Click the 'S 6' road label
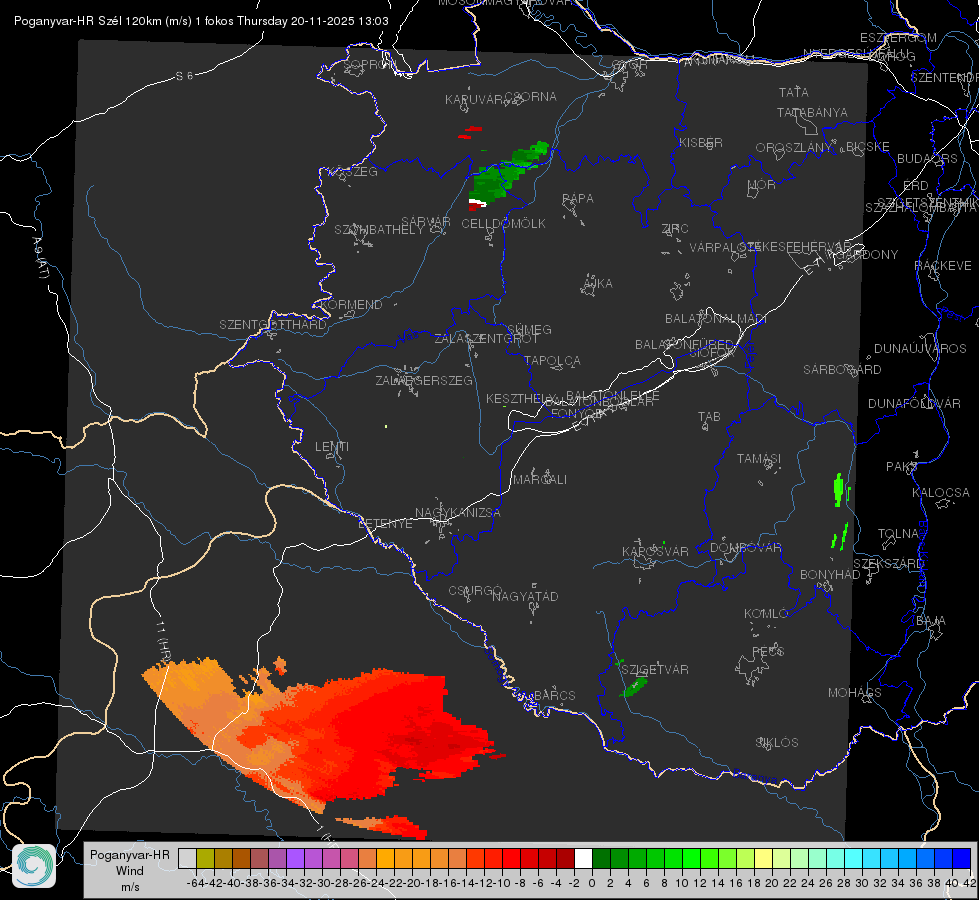The height and width of the screenshot is (900, 979). point(185,76)
